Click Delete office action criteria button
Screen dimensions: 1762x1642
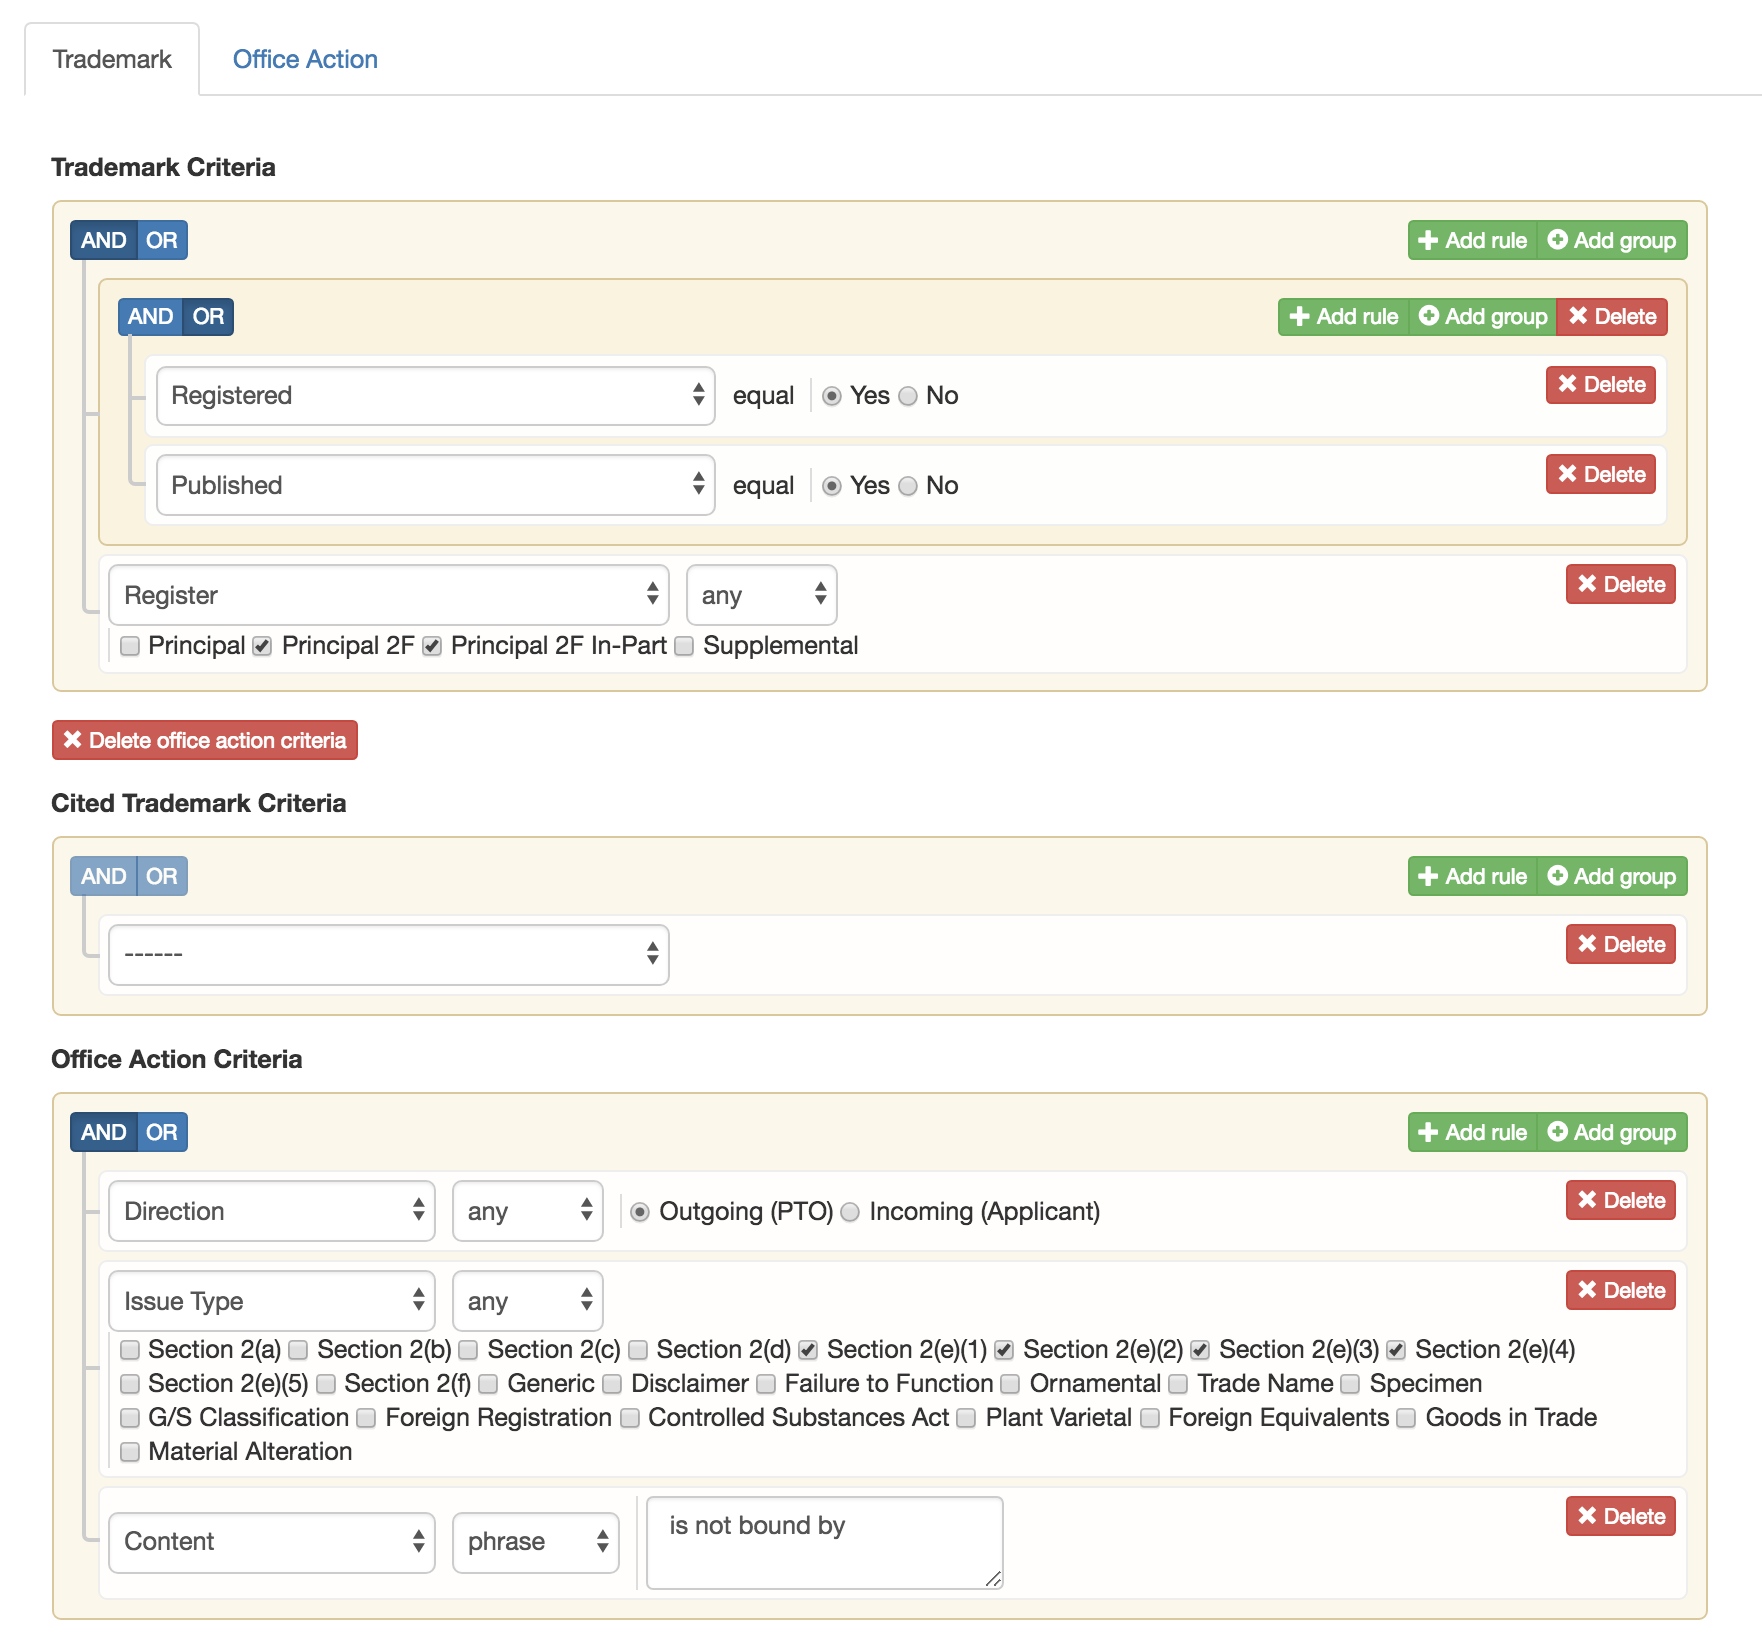[205, 741]
